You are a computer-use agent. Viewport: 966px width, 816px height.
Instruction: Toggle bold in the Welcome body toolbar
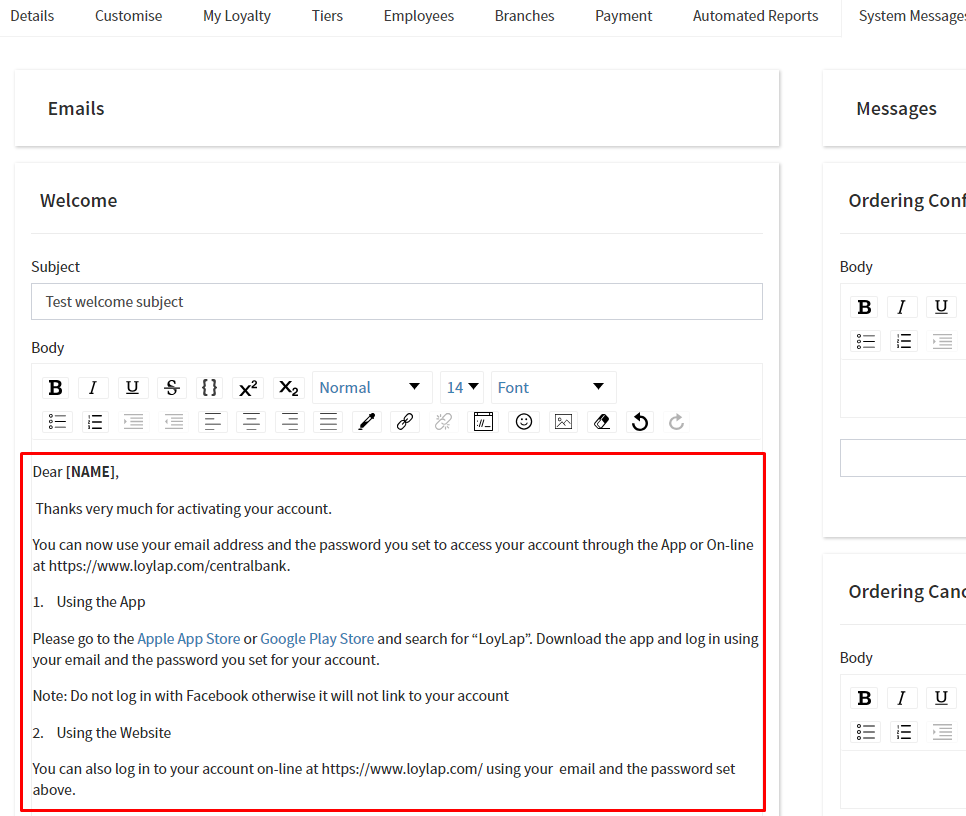click(55, 387)
